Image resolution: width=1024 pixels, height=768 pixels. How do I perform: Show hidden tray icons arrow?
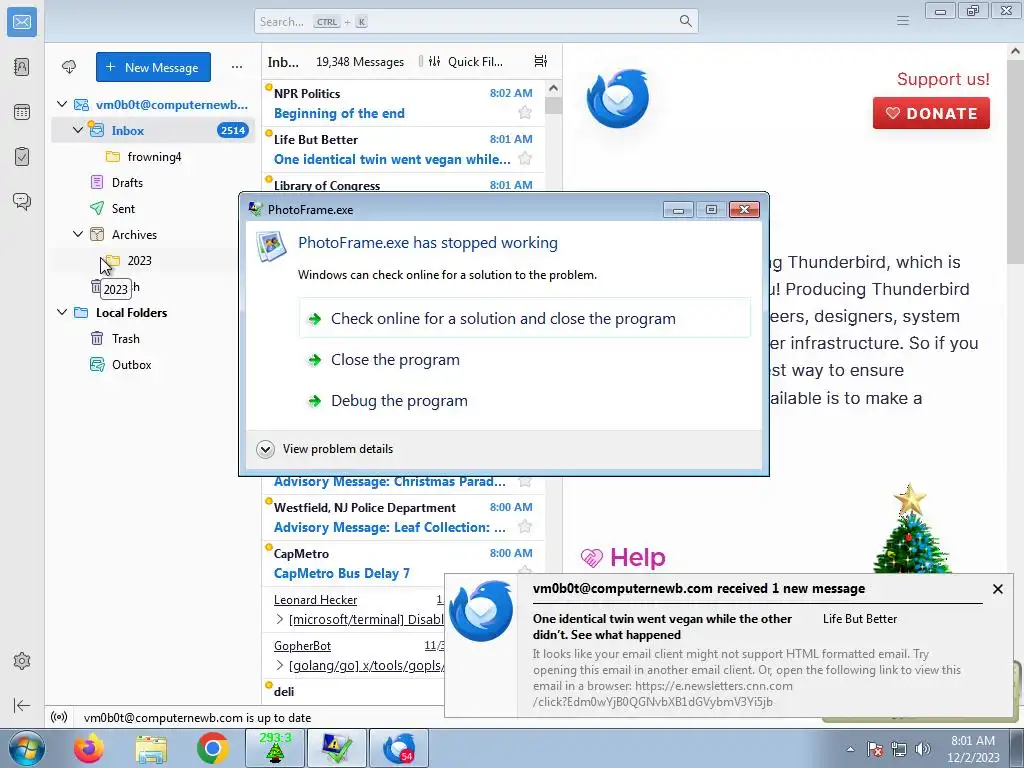click(850, 749)
